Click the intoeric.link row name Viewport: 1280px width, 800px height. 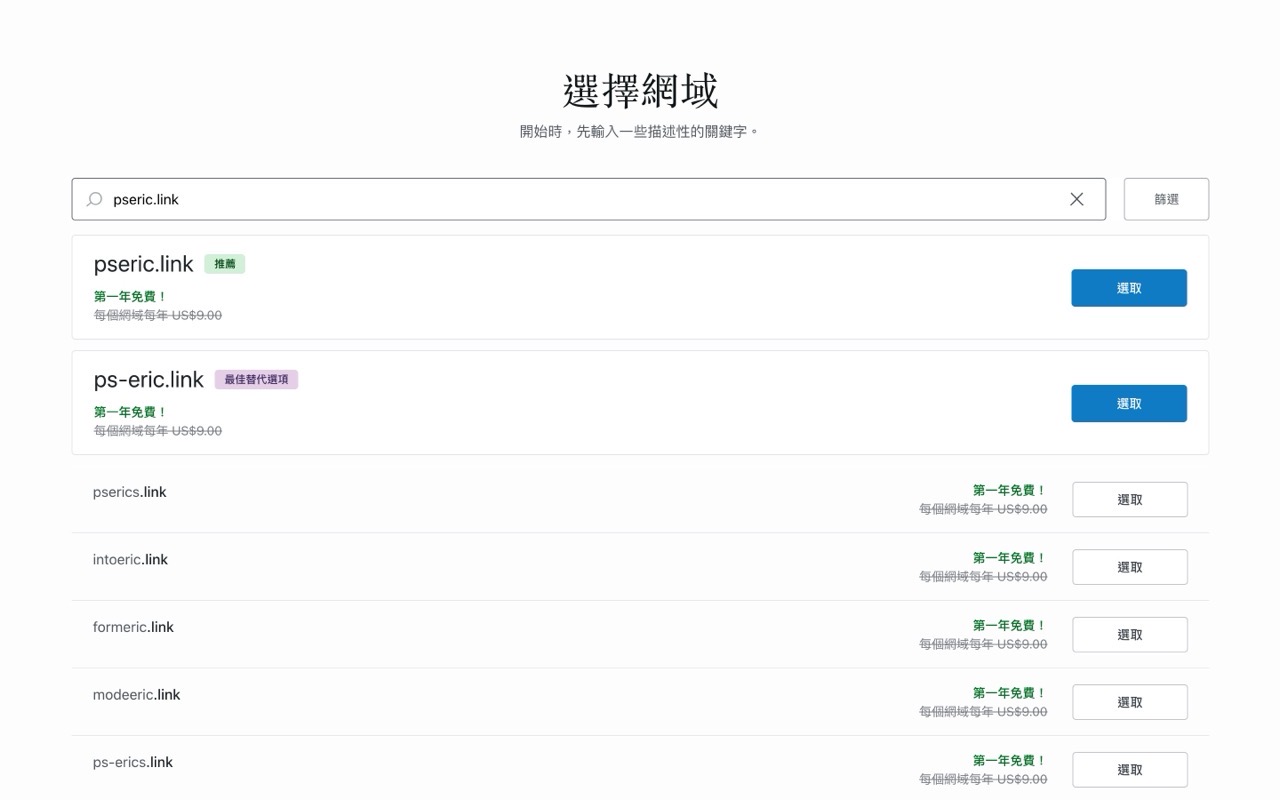pos(130,560)
